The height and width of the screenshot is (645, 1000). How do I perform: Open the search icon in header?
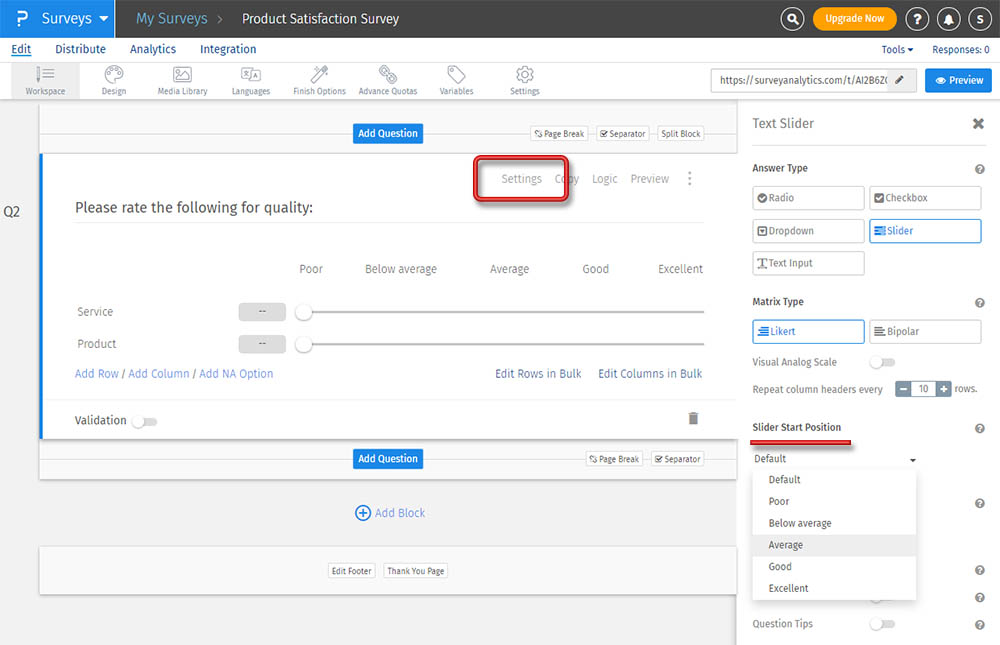pyautogui.click(x=793, y=19)
